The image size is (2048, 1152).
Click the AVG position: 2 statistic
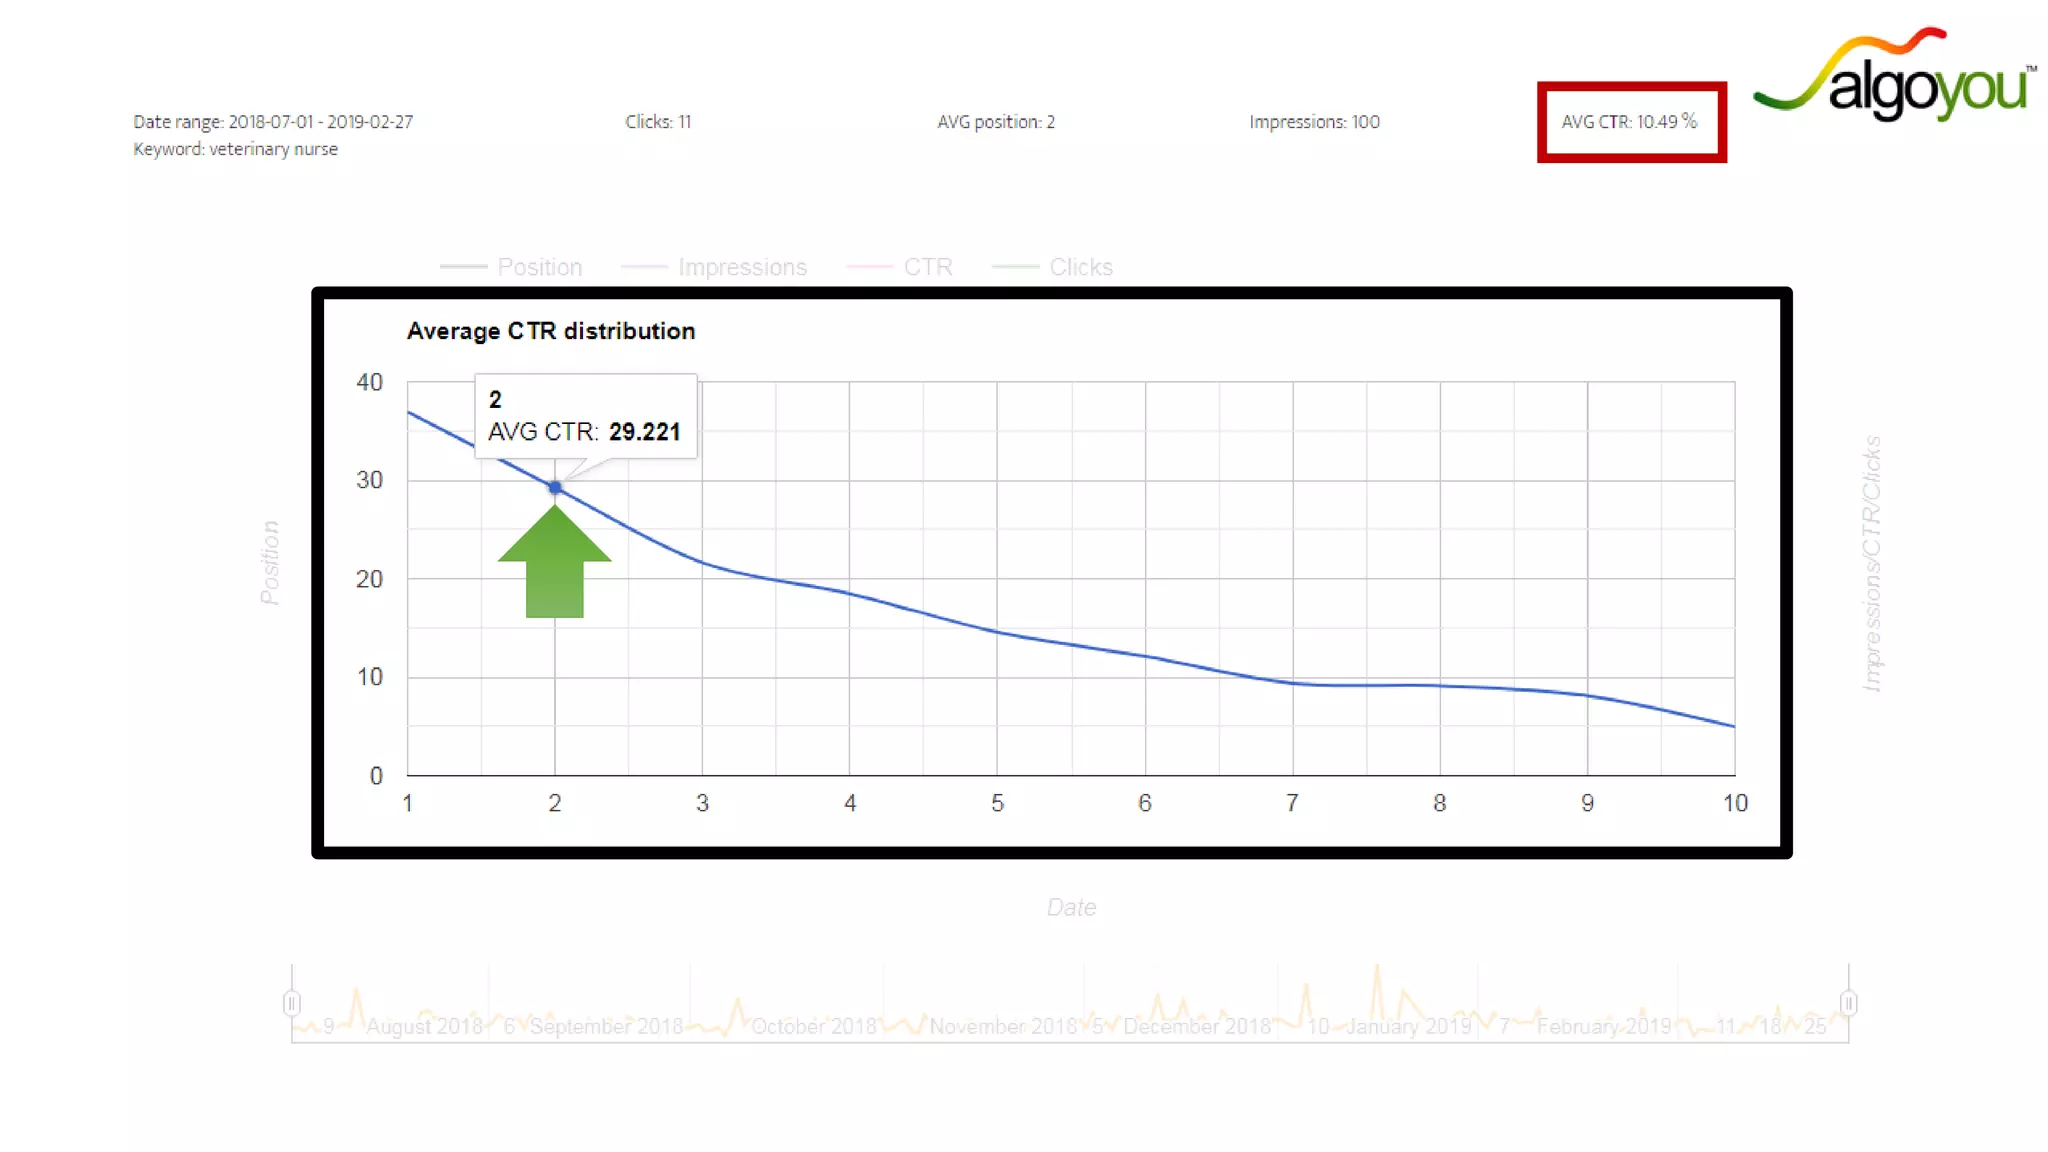(x=996, y=122)
